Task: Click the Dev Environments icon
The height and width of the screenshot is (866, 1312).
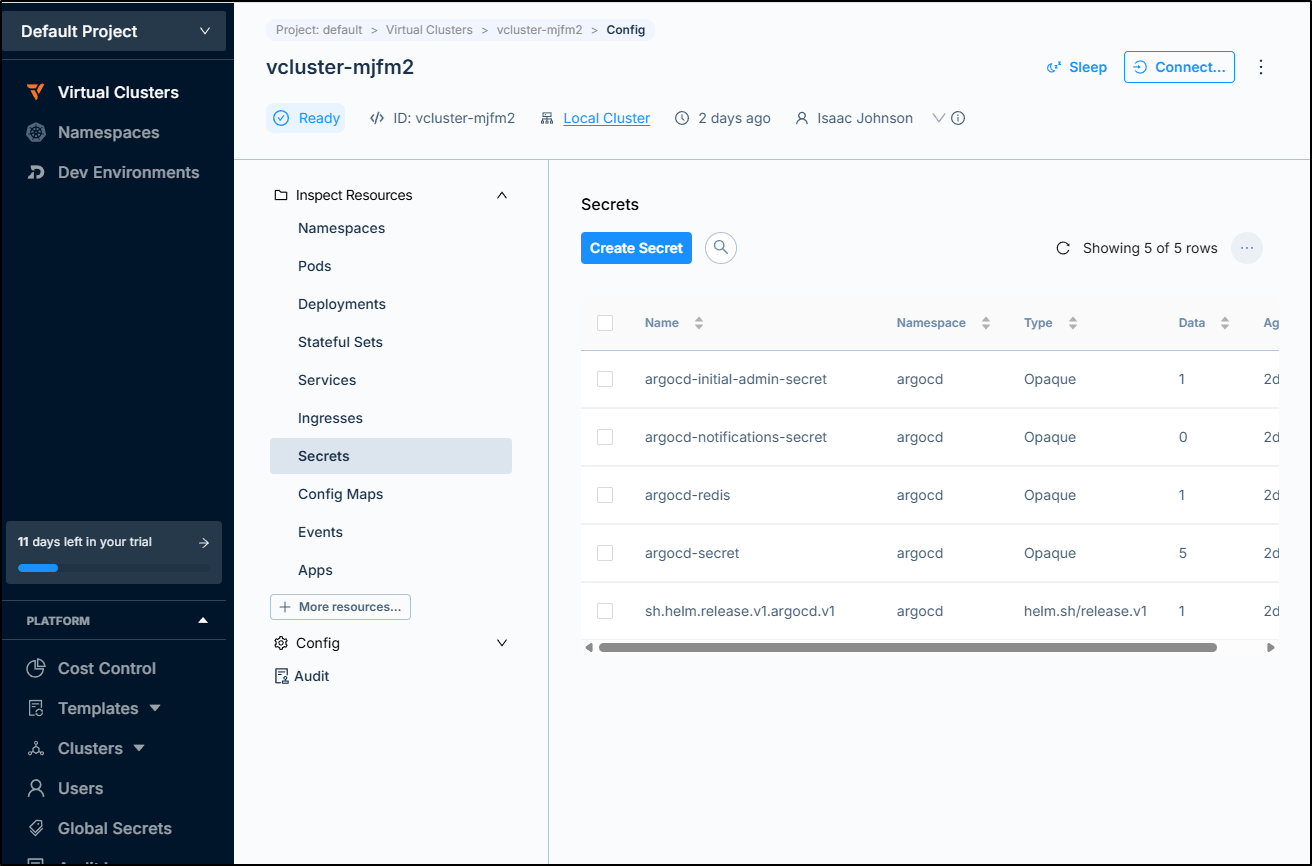Action: click(x=36, y=172)
